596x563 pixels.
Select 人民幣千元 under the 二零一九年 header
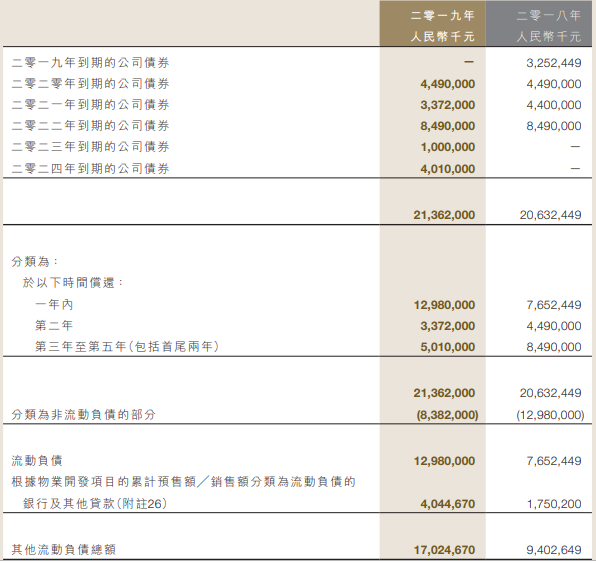coord(442,36)
